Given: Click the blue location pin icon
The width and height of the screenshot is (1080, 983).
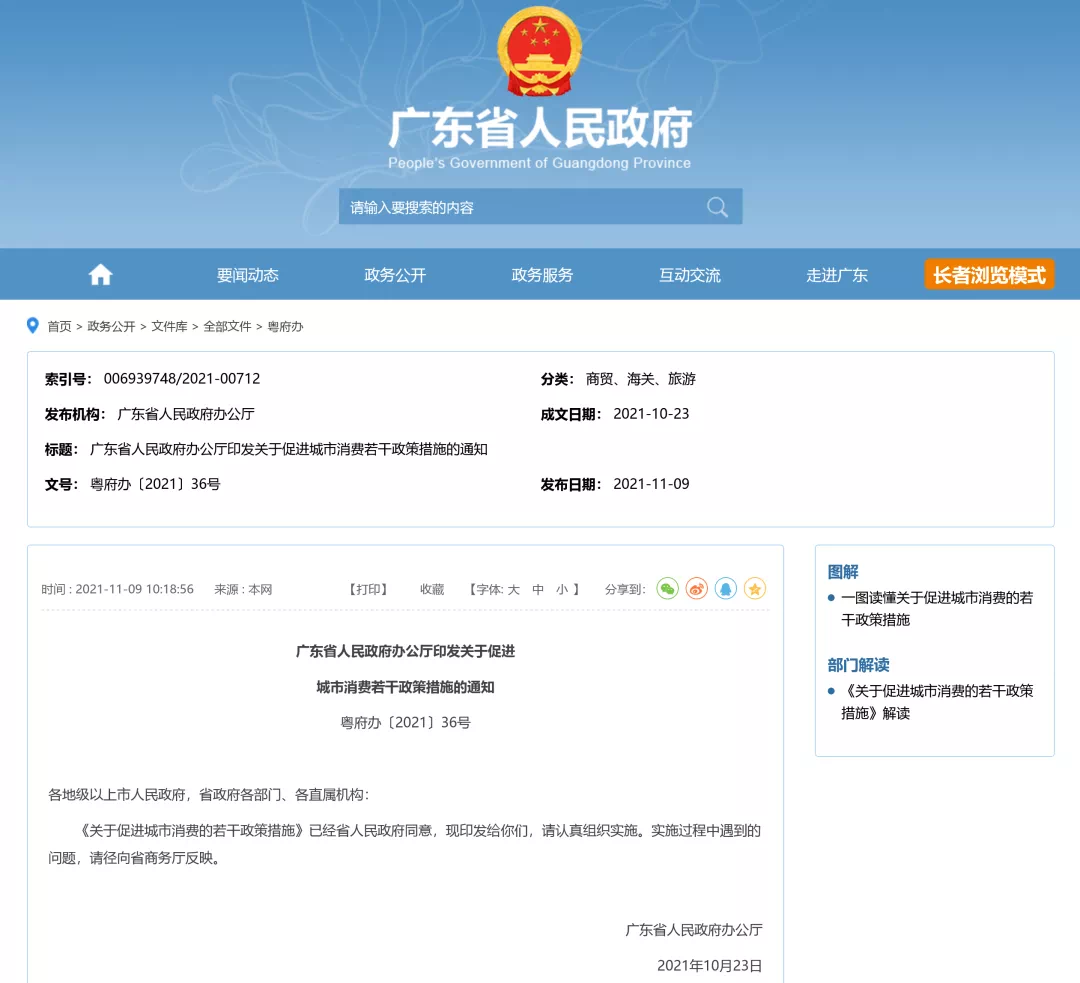Looking at the screenshot, I should pos(32,325).
